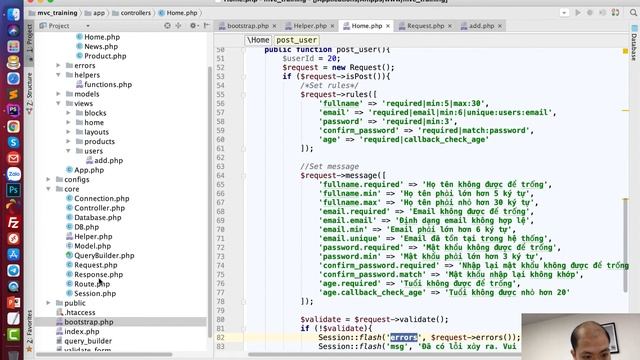Open Photoshop from the dock
This screenshot has height=360, width=640.
pyautogui.click(x=13, y=190)
